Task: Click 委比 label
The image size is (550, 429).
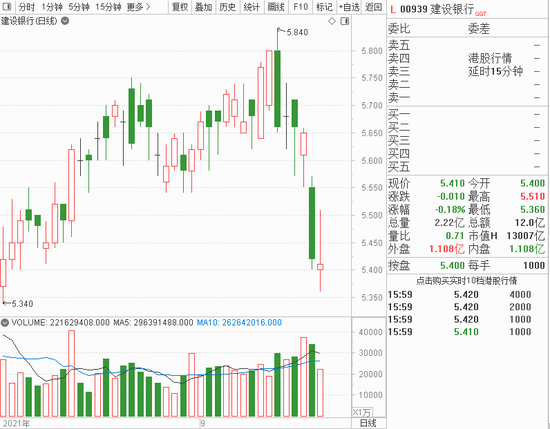Action: click(399, 29)
